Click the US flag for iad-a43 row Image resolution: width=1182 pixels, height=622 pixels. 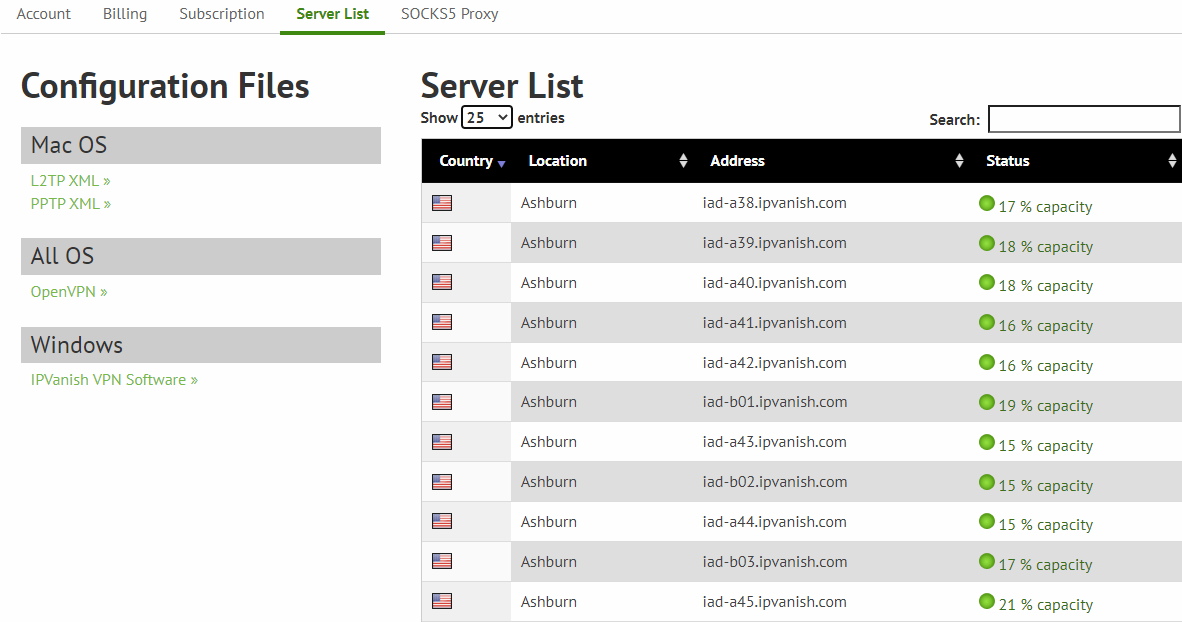442,442
